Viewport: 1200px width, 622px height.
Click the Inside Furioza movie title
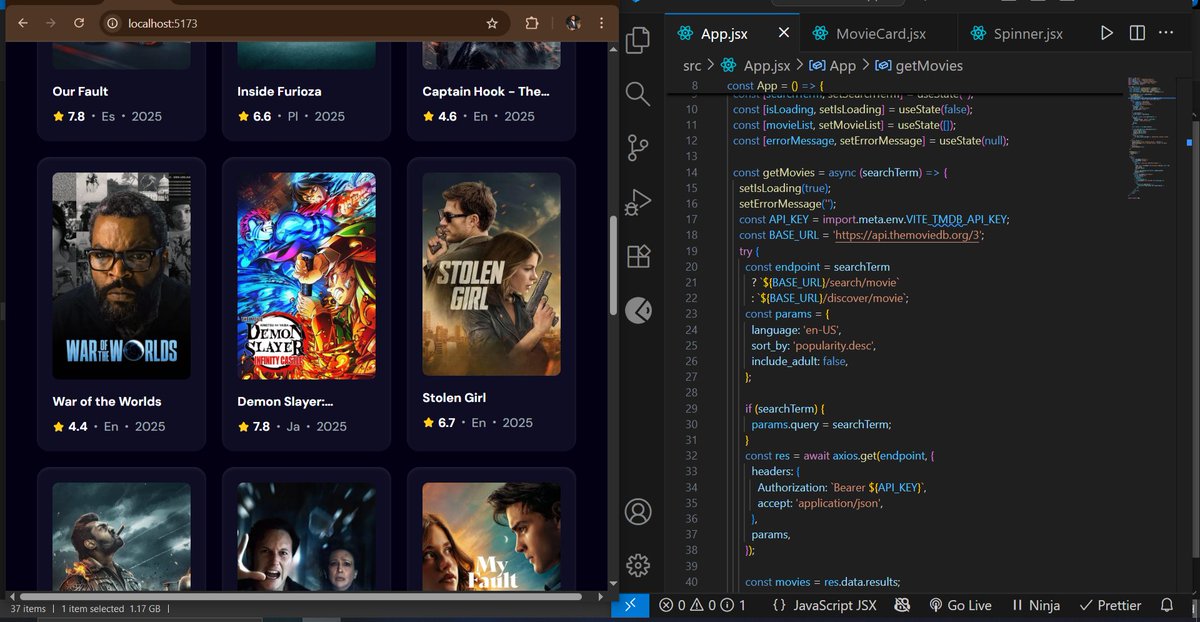tap(279, 91)
